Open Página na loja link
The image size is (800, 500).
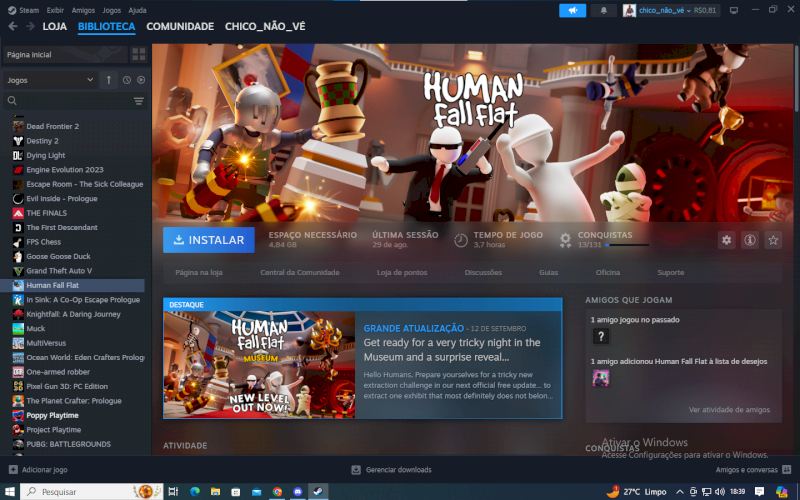click(x=199, y=272)
